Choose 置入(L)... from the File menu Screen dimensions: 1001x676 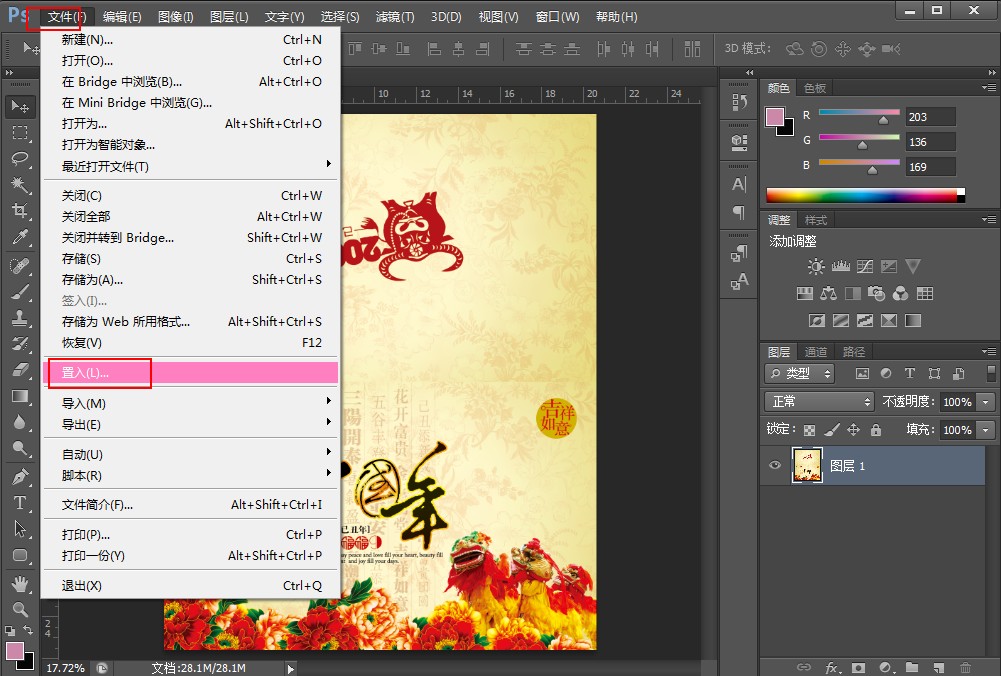click(x=190, y=373)
